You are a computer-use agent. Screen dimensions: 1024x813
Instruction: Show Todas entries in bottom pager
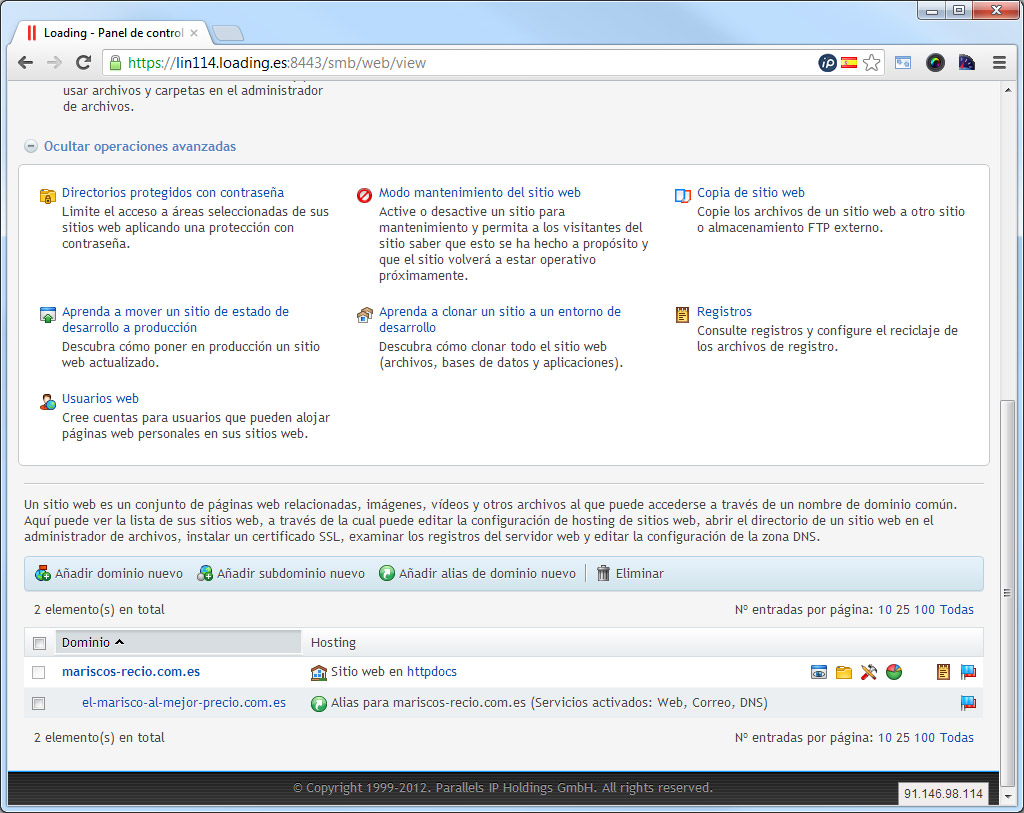(x=957, y=737)
